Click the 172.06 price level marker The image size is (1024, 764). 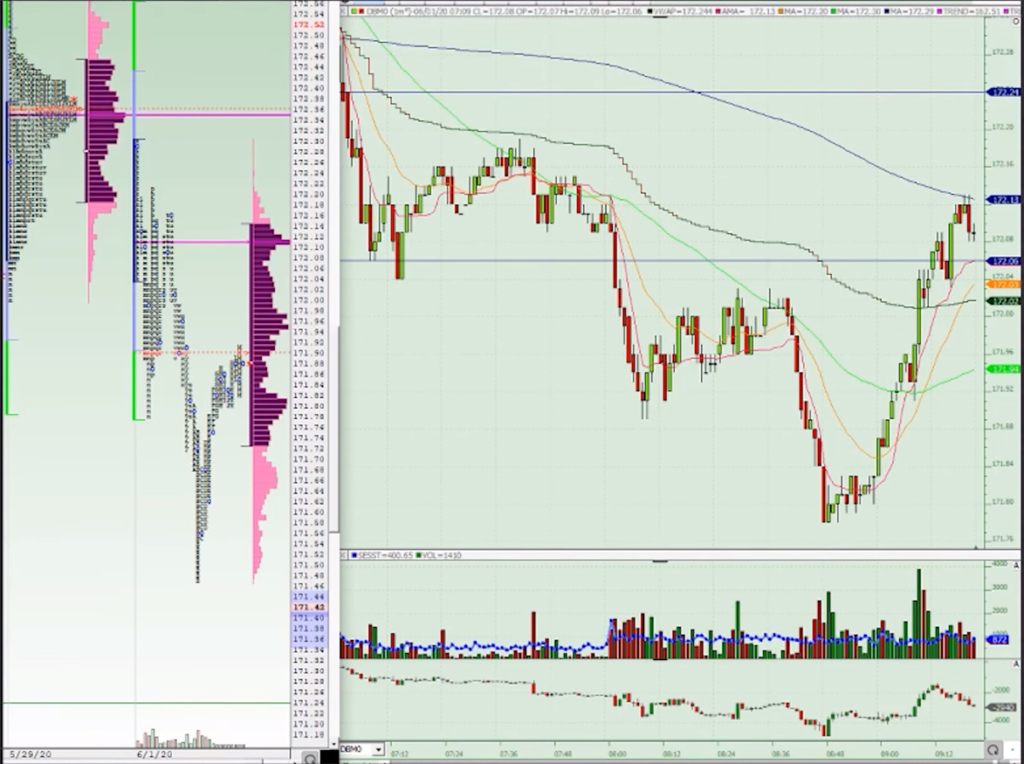[1003, 261]
